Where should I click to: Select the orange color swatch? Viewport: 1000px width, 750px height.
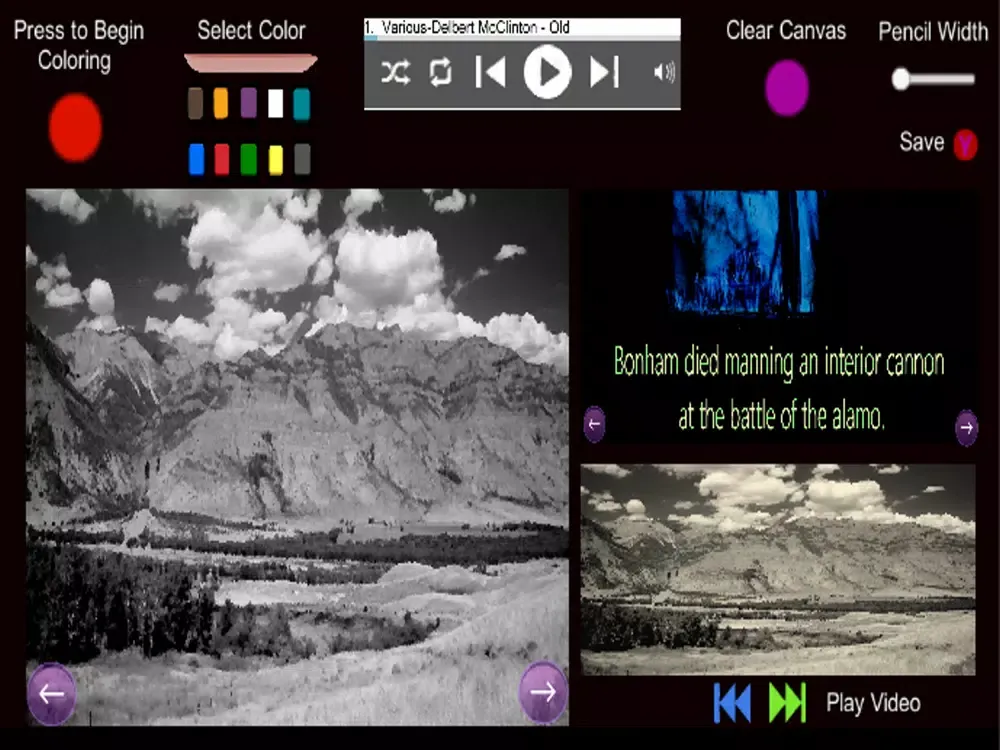click(221, 103)
